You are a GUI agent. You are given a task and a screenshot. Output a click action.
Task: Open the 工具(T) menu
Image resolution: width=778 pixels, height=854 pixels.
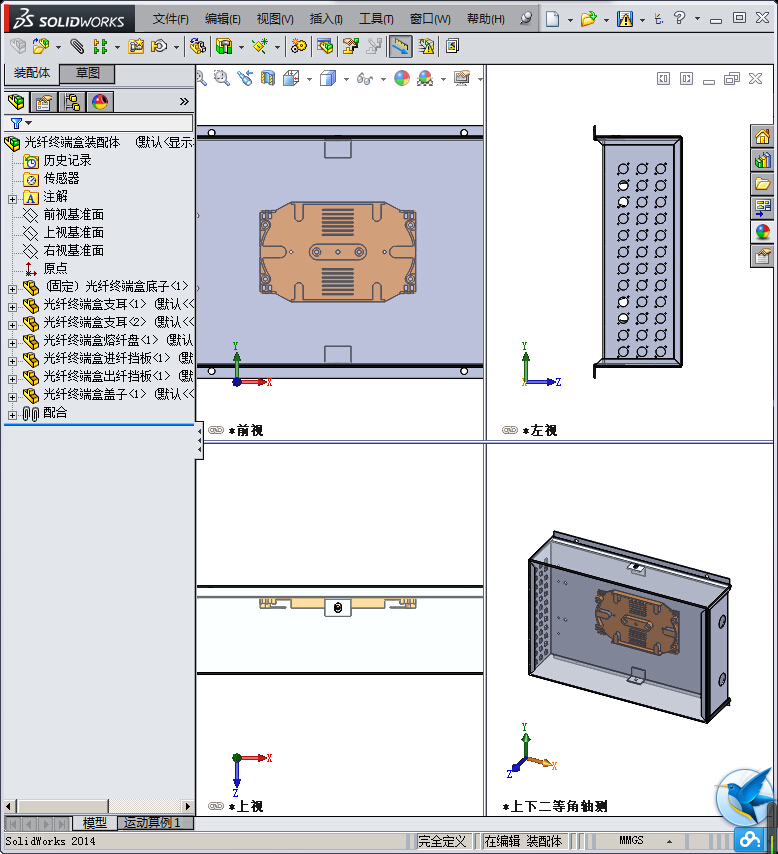(375, 19)
